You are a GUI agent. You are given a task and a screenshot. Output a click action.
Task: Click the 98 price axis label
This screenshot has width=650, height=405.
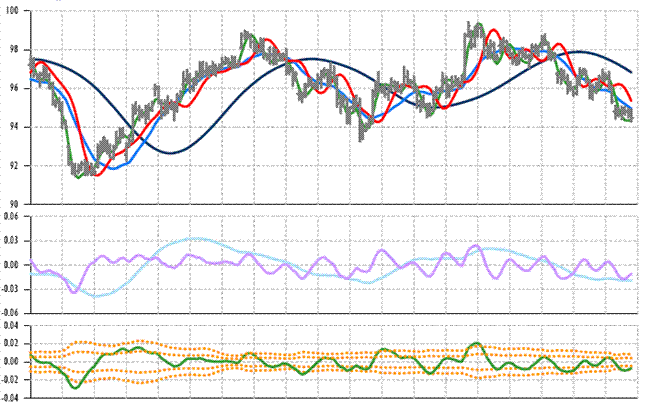click(x=14, y=50)
